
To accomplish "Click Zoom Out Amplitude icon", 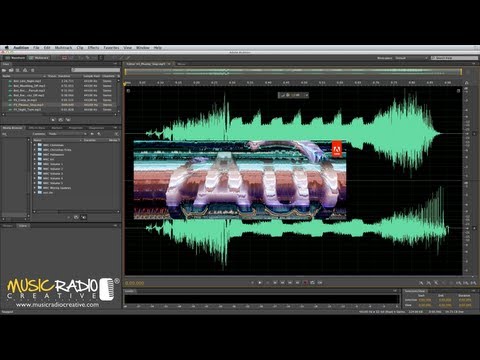I will (x=429, y=283).
